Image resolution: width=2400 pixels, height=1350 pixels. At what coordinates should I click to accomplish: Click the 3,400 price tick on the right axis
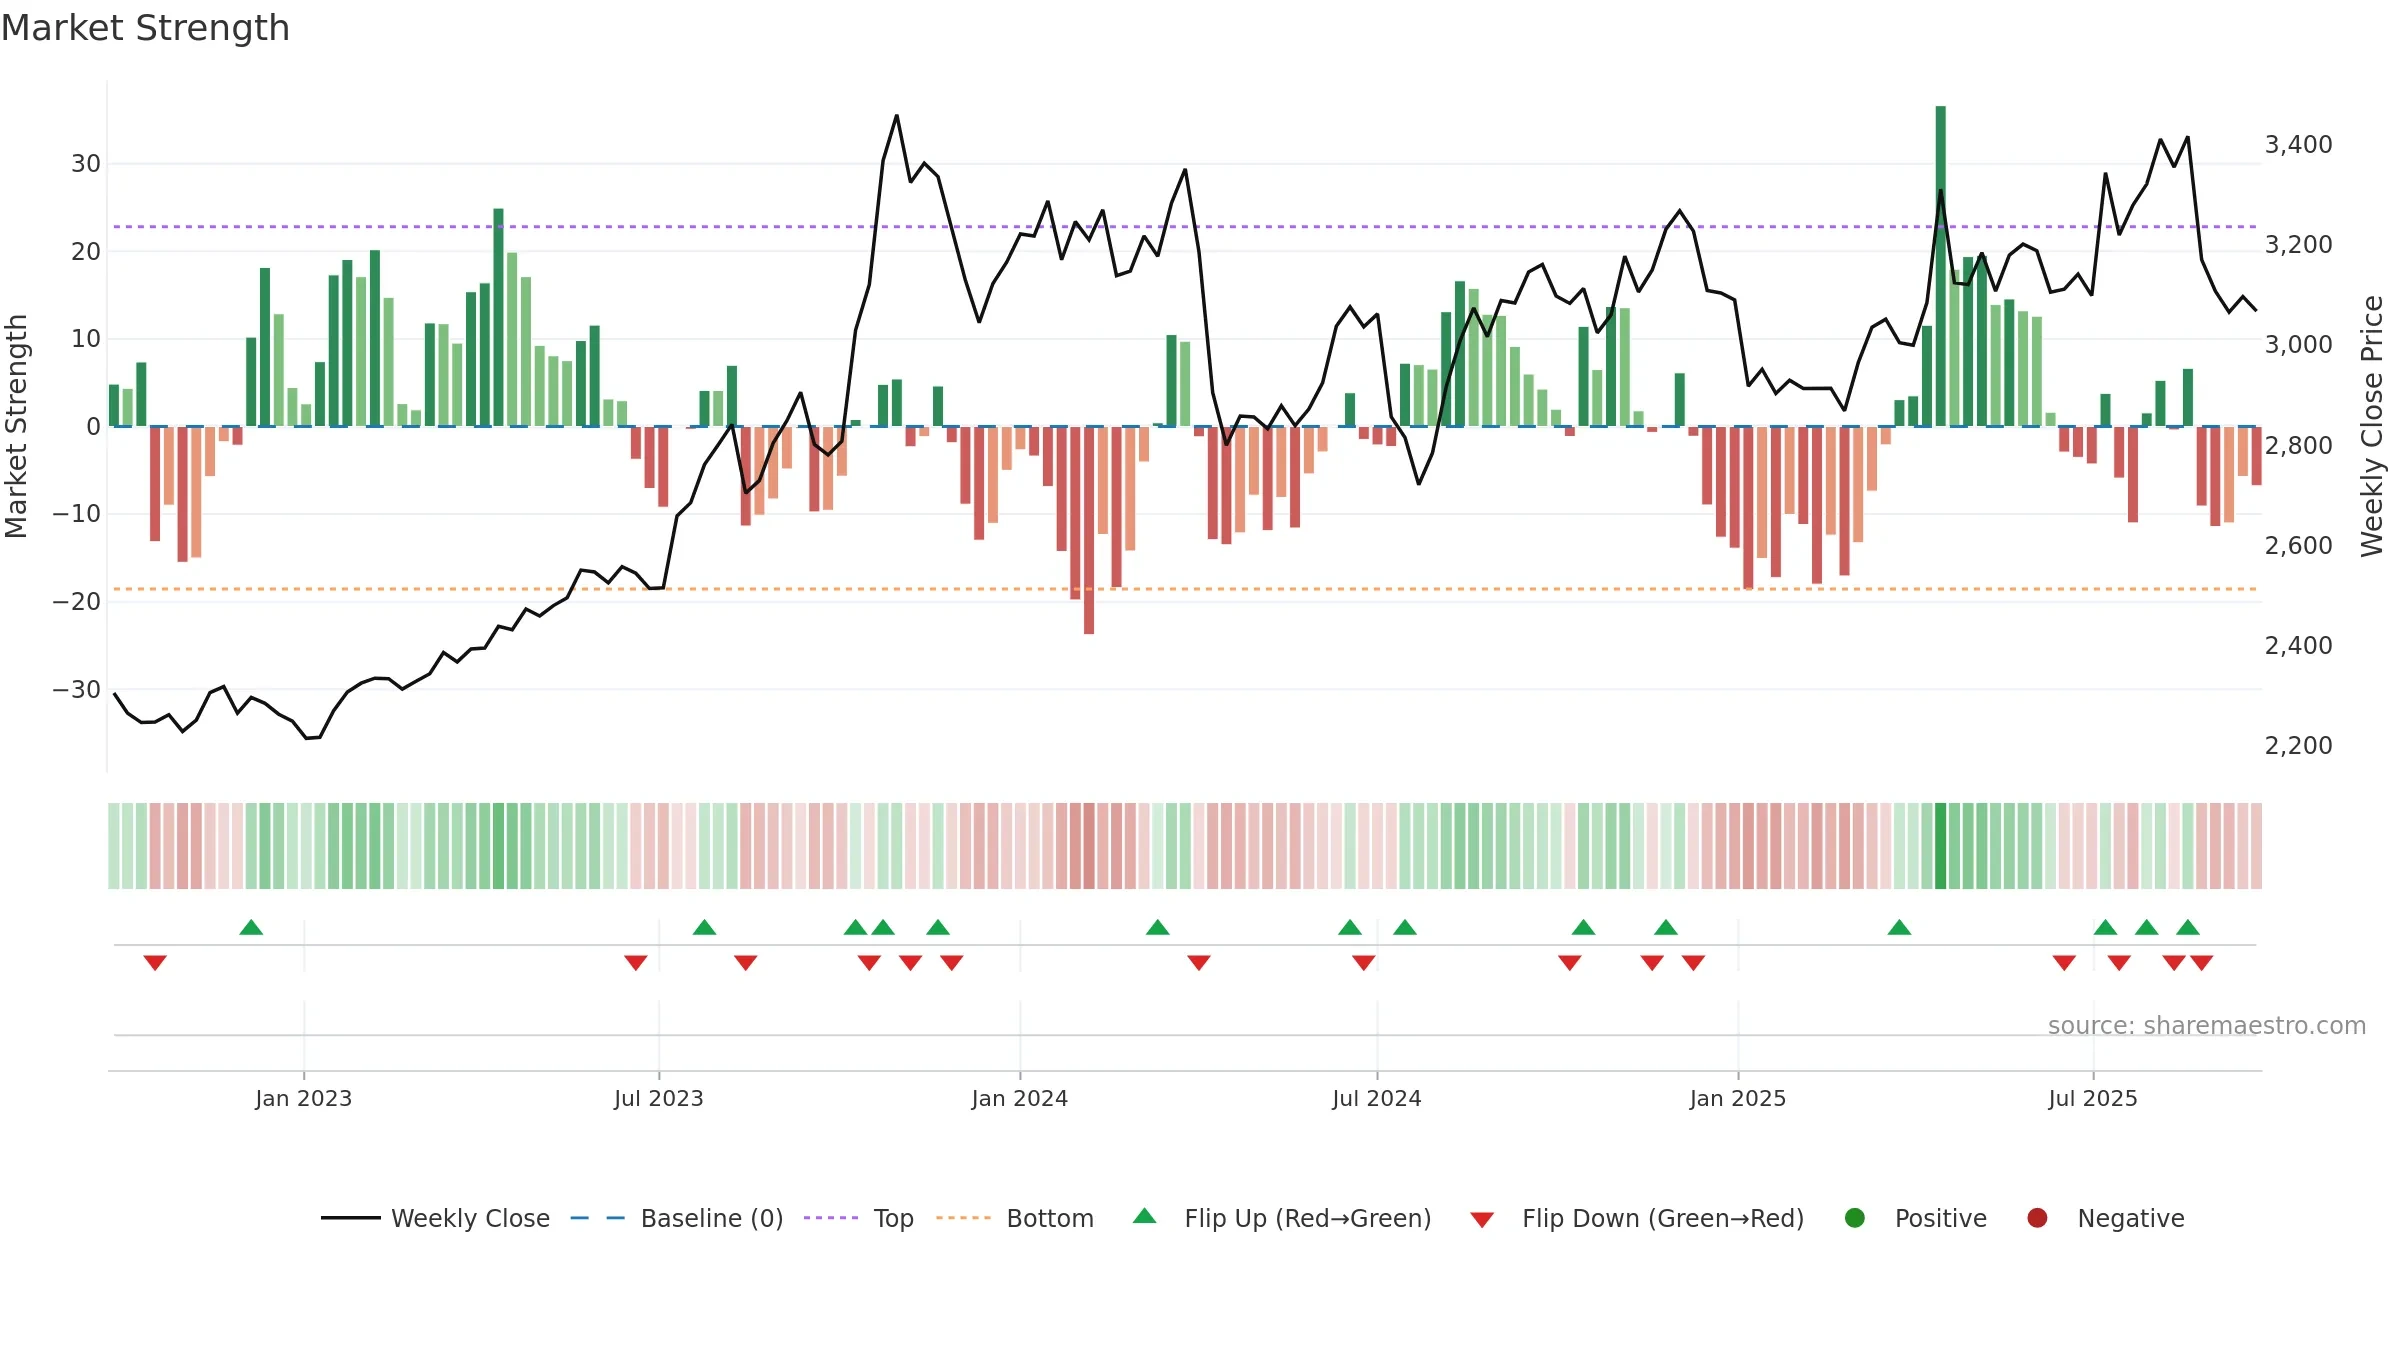[2299, 145]
